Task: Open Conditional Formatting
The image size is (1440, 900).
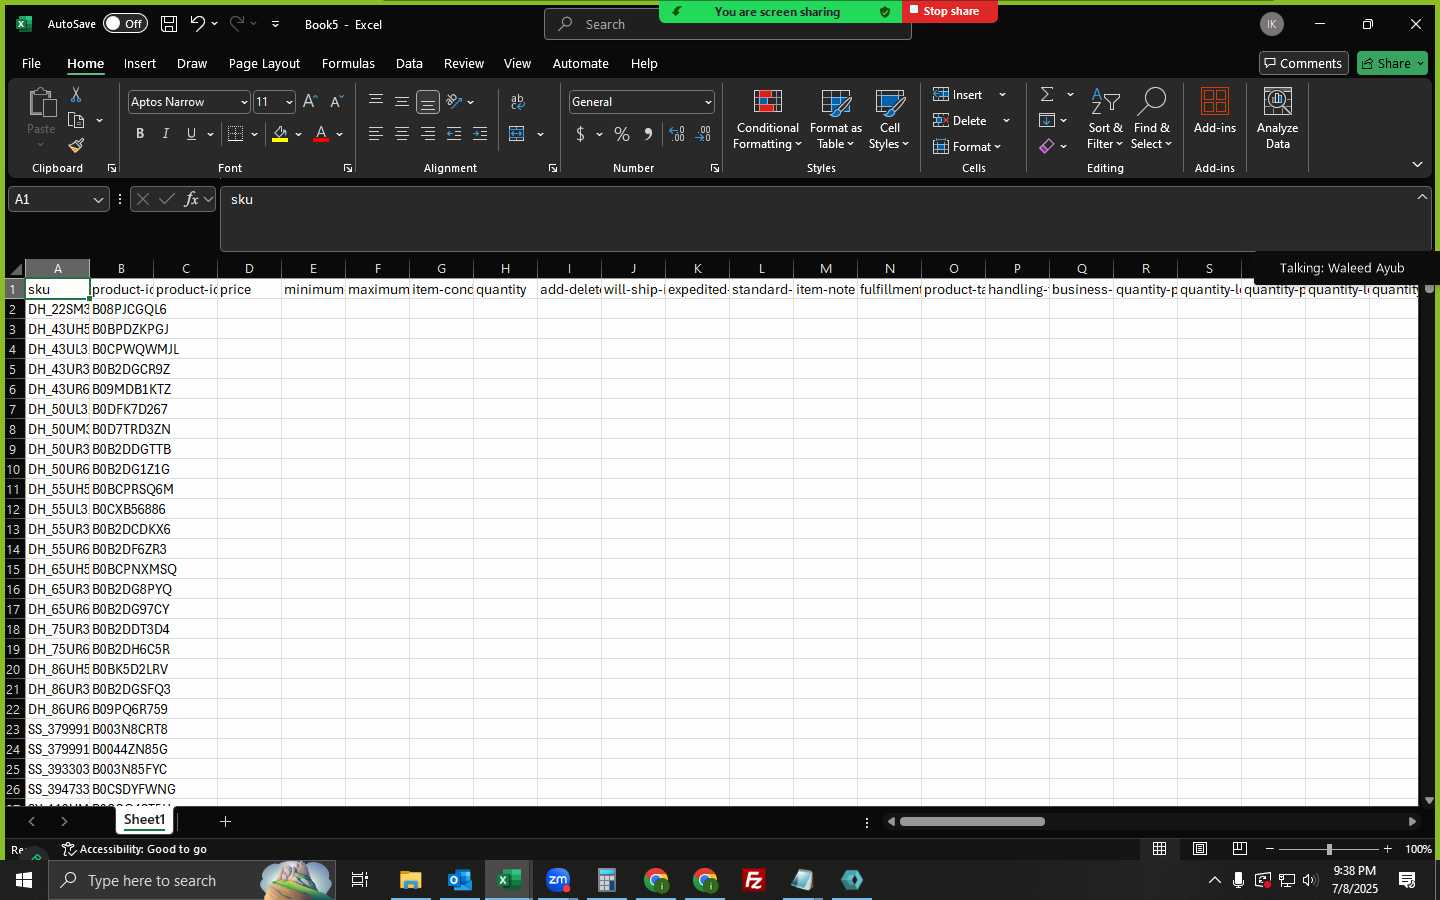Action: point(767,120)
